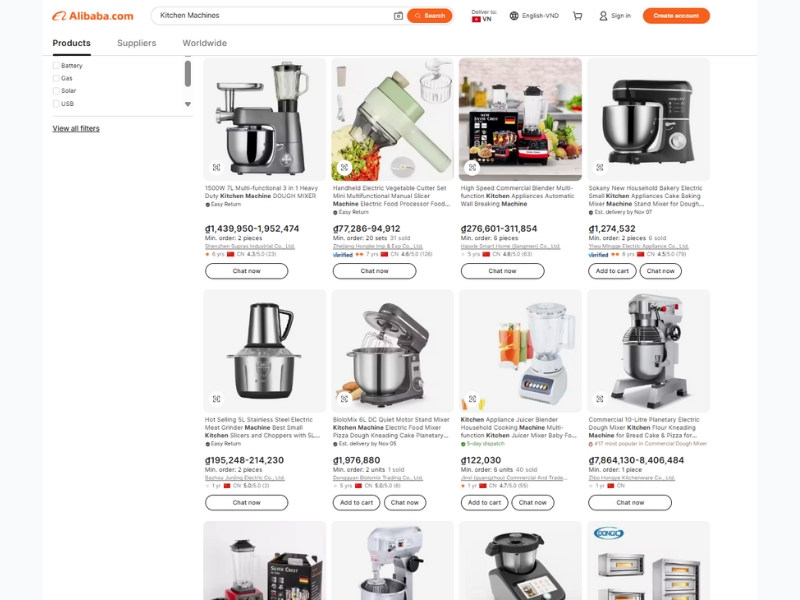Click visual search icon on Sokany mixer image

(600, 167)
